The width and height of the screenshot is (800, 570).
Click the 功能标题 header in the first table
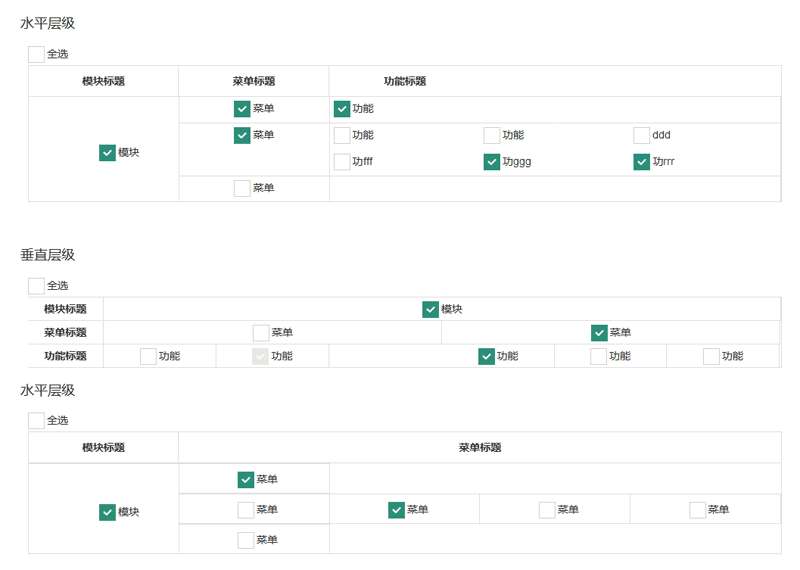pyautogui.click(x=405, y=82)
